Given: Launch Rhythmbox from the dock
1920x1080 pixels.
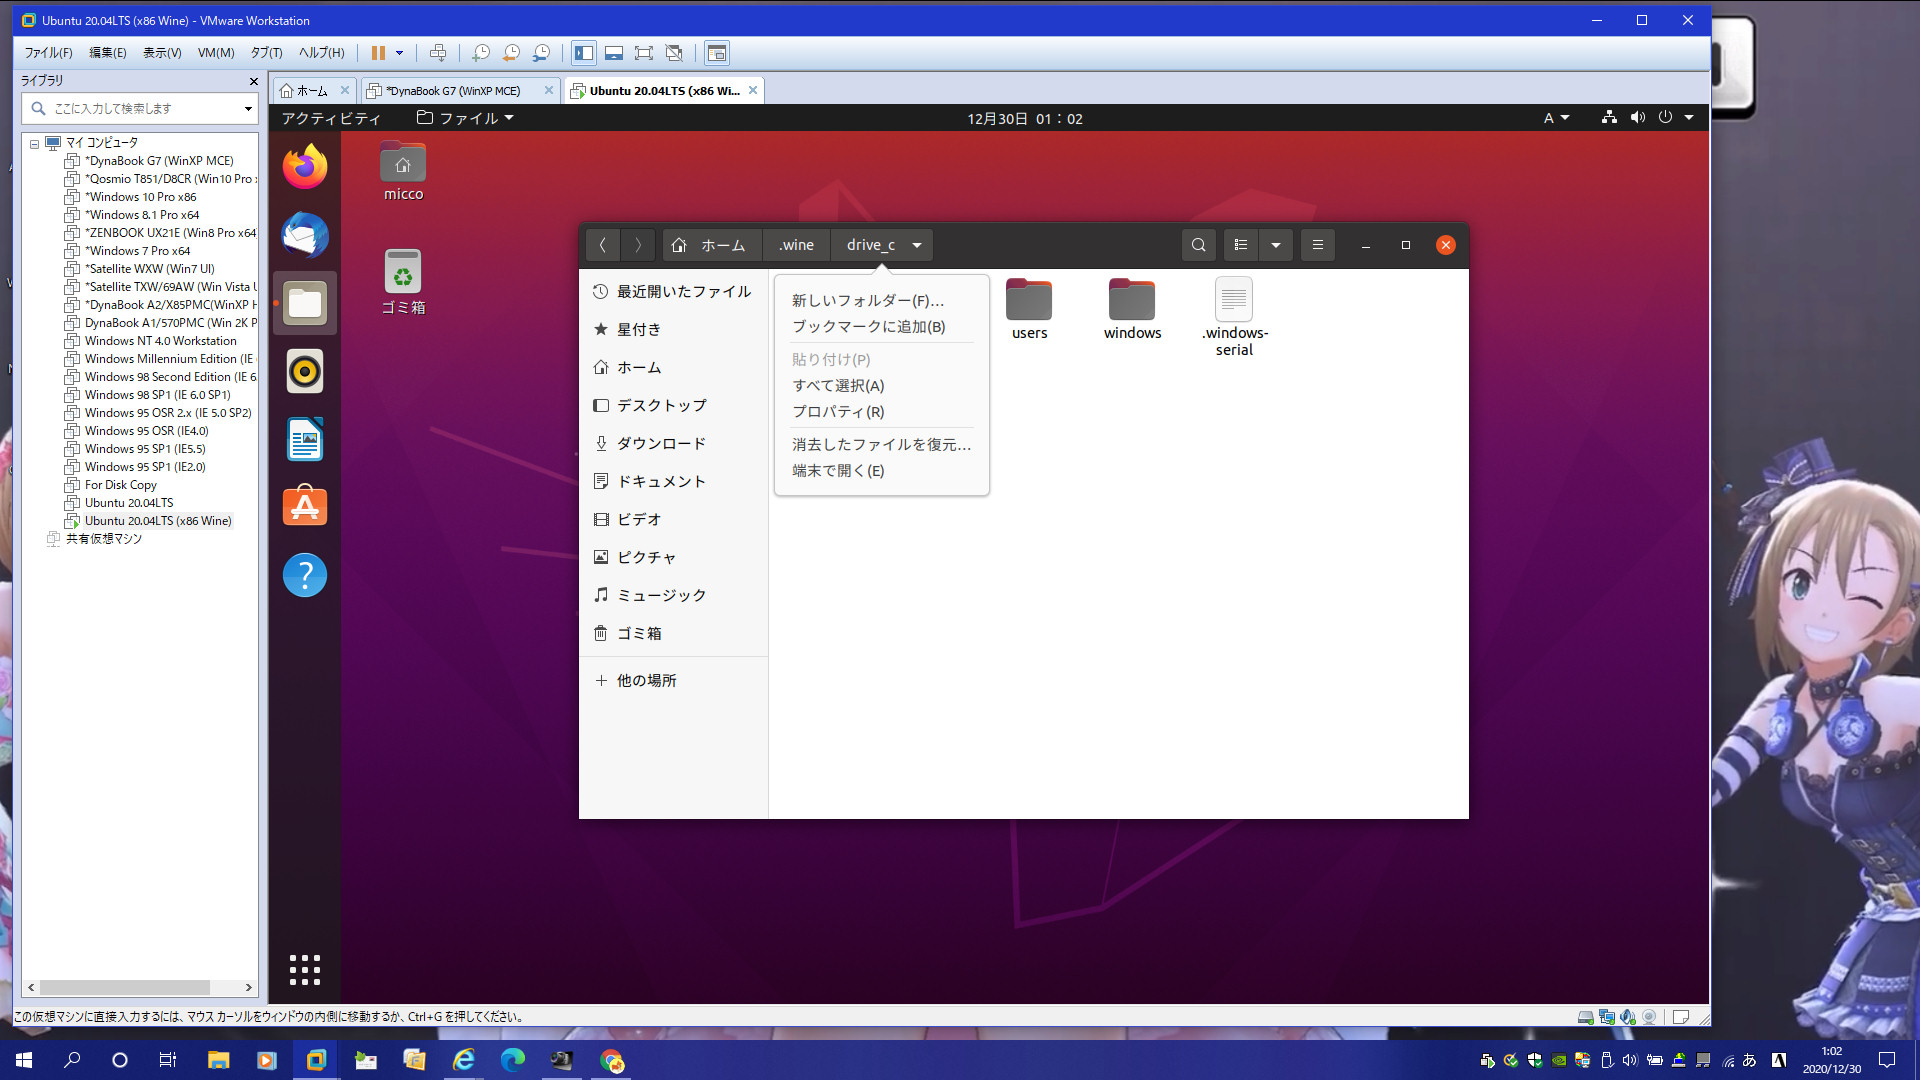Looking at the screenshot, I should pyautogui.click(x=305, y=371).
